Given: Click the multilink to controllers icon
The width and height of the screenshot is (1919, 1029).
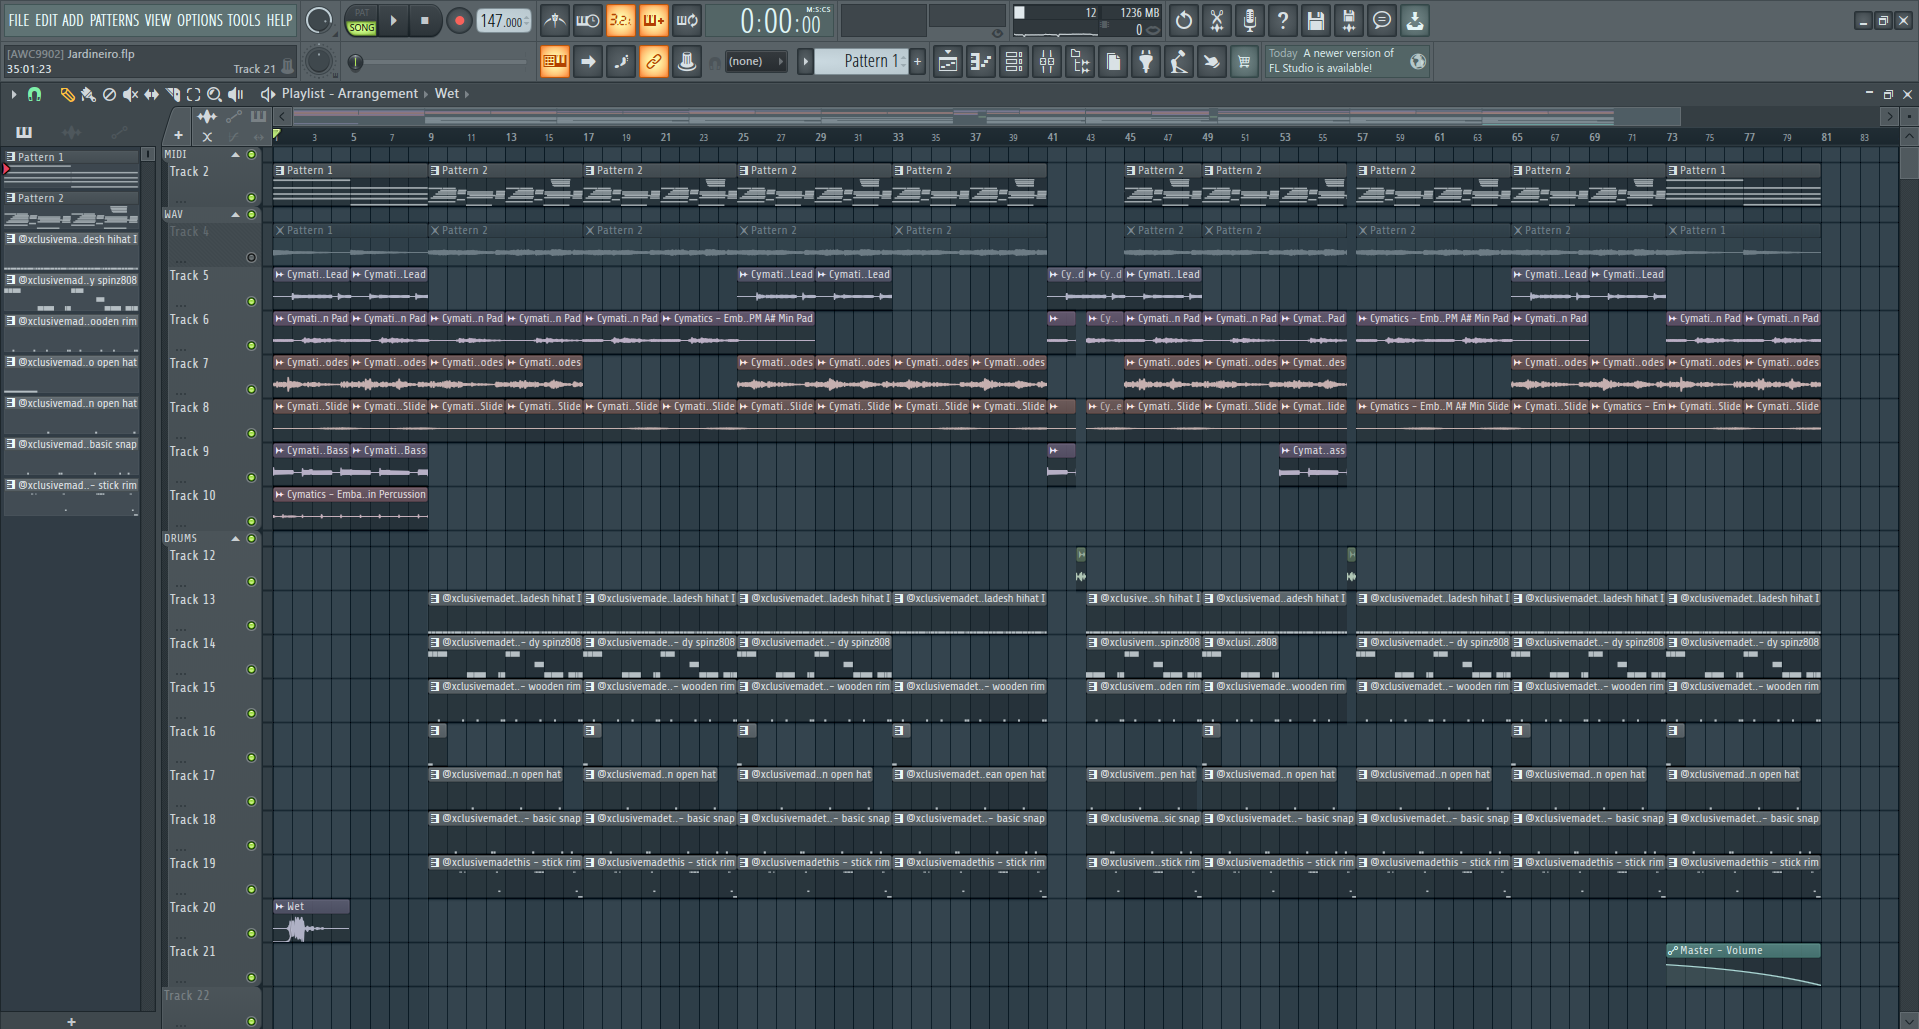Looking at the screenshot, I should [687, 62].
